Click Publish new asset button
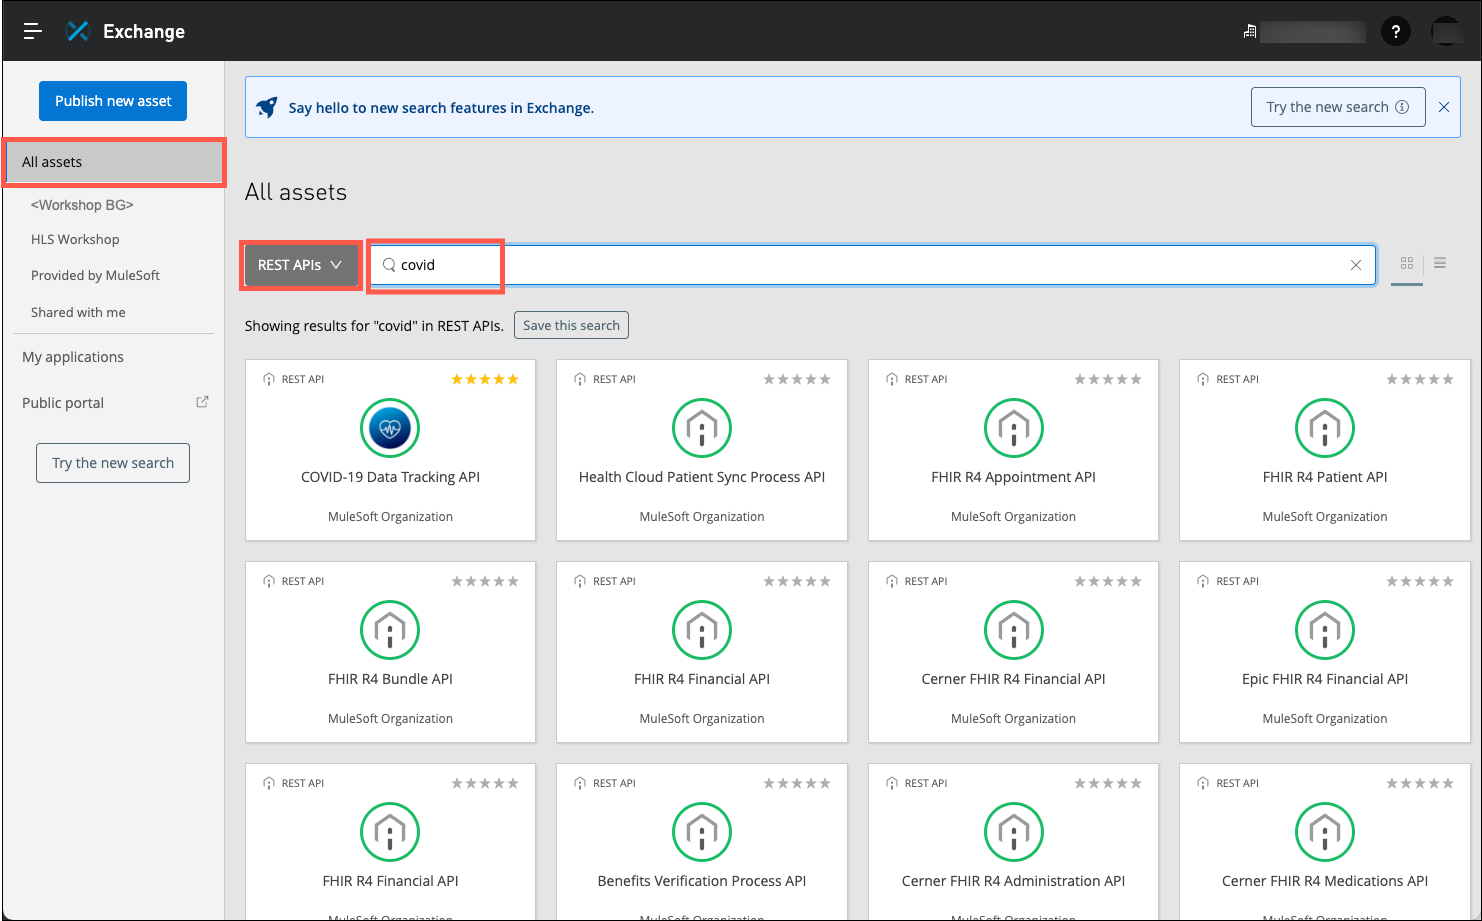Viewport: 1482px width, 921px height. pos(113,101)
